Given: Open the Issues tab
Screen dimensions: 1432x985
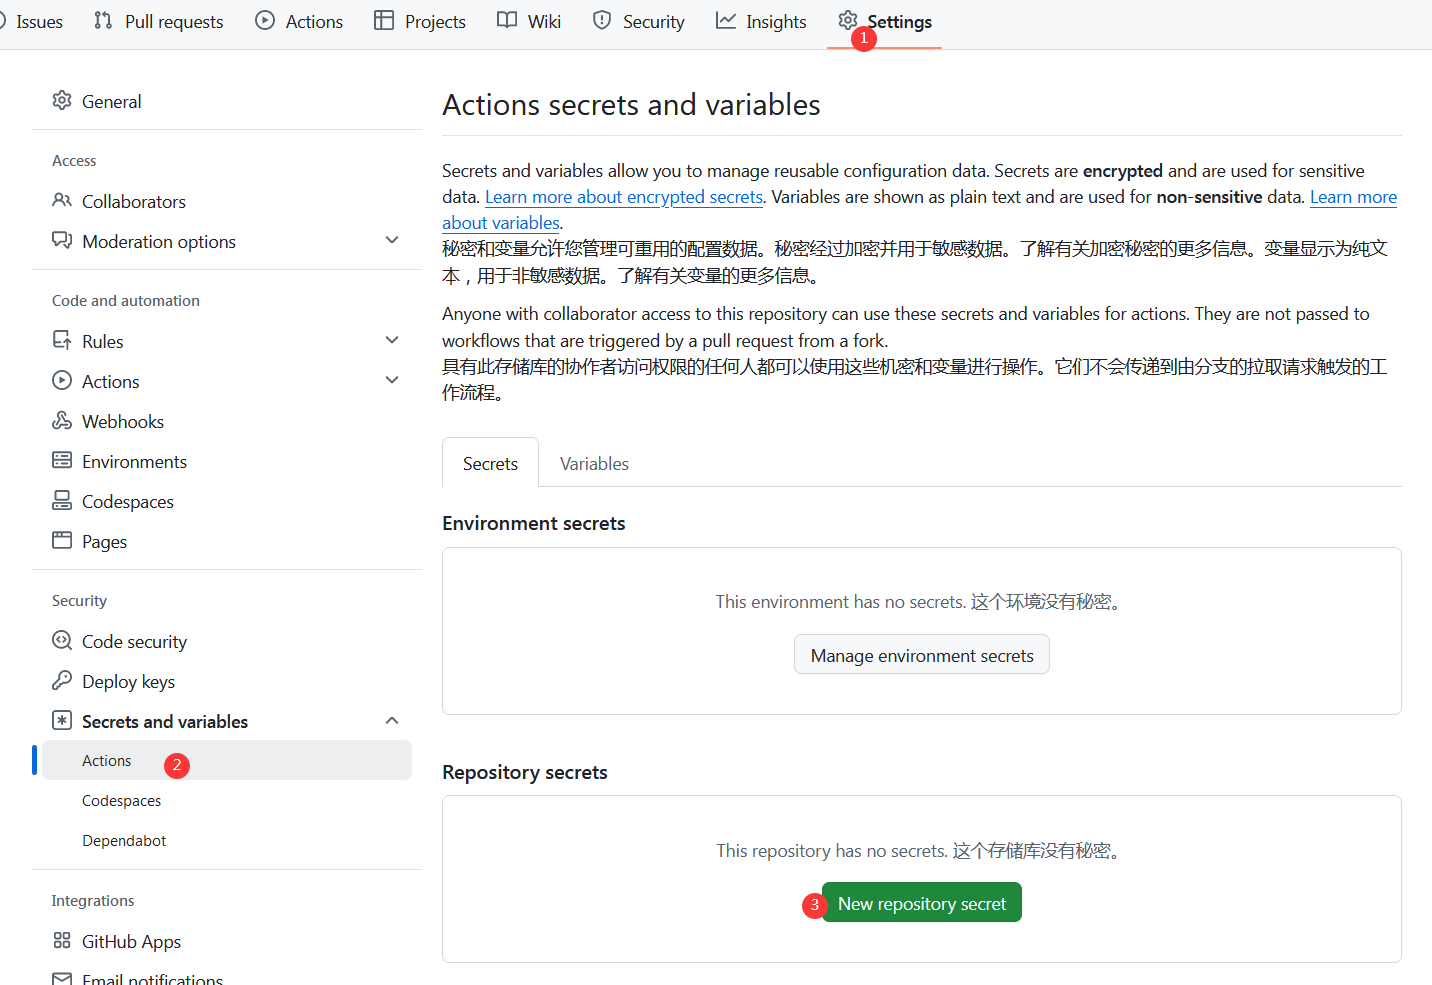Looking at the screenshot, I should pos(30,21).
